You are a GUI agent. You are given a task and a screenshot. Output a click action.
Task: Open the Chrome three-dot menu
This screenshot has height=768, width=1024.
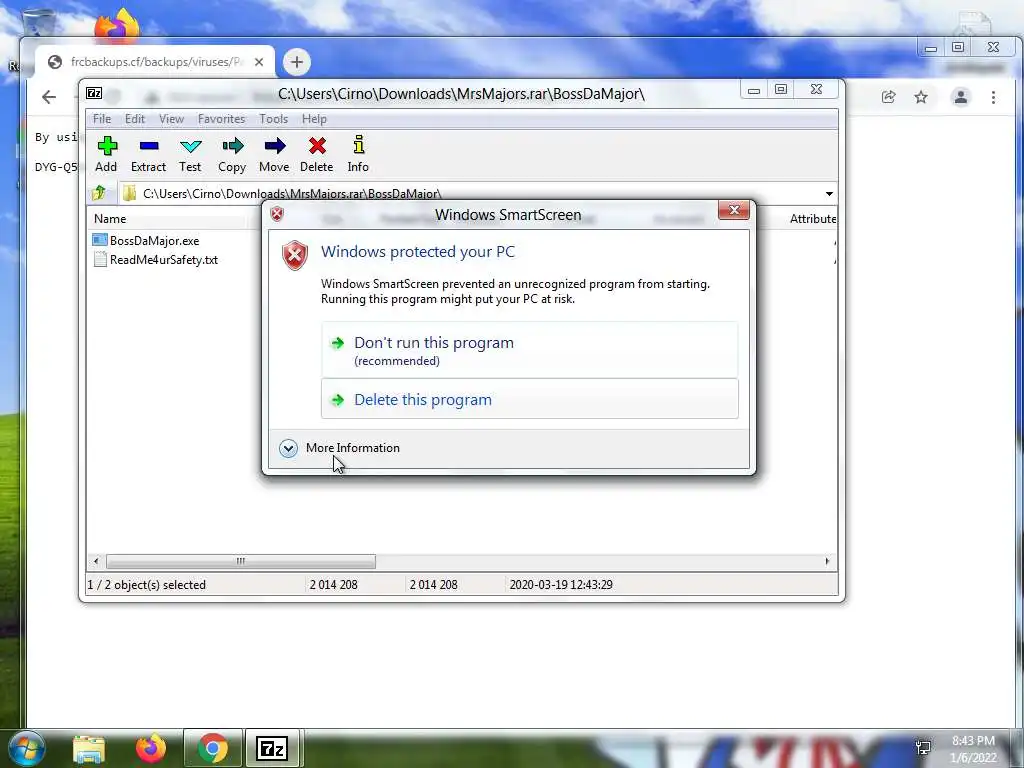point(993,97)
